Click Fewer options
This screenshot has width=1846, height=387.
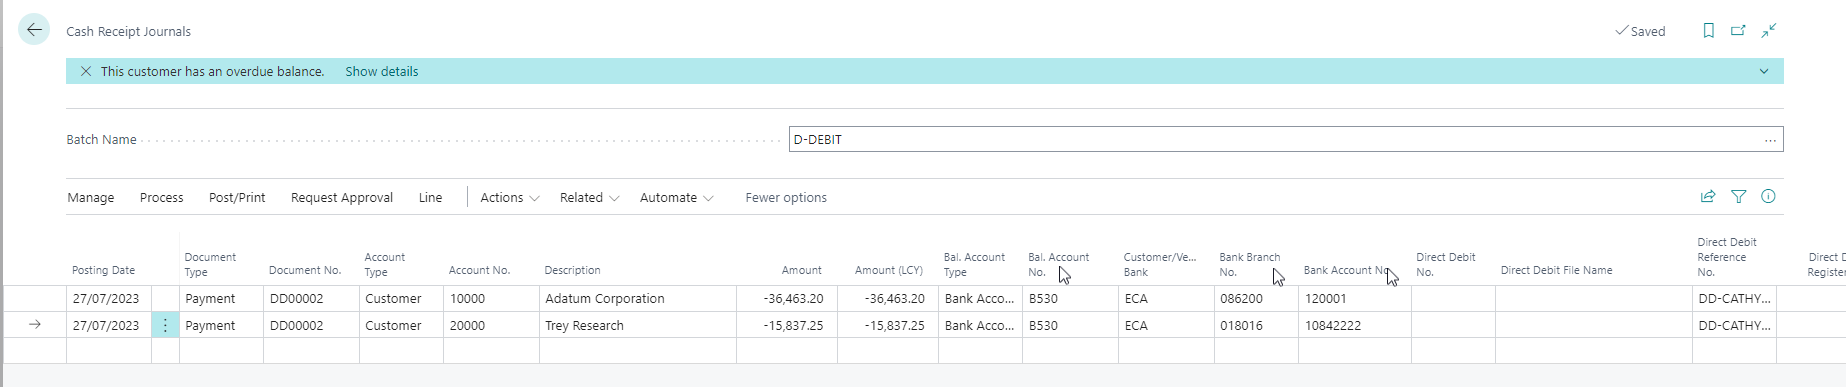[x=786, y=198]
